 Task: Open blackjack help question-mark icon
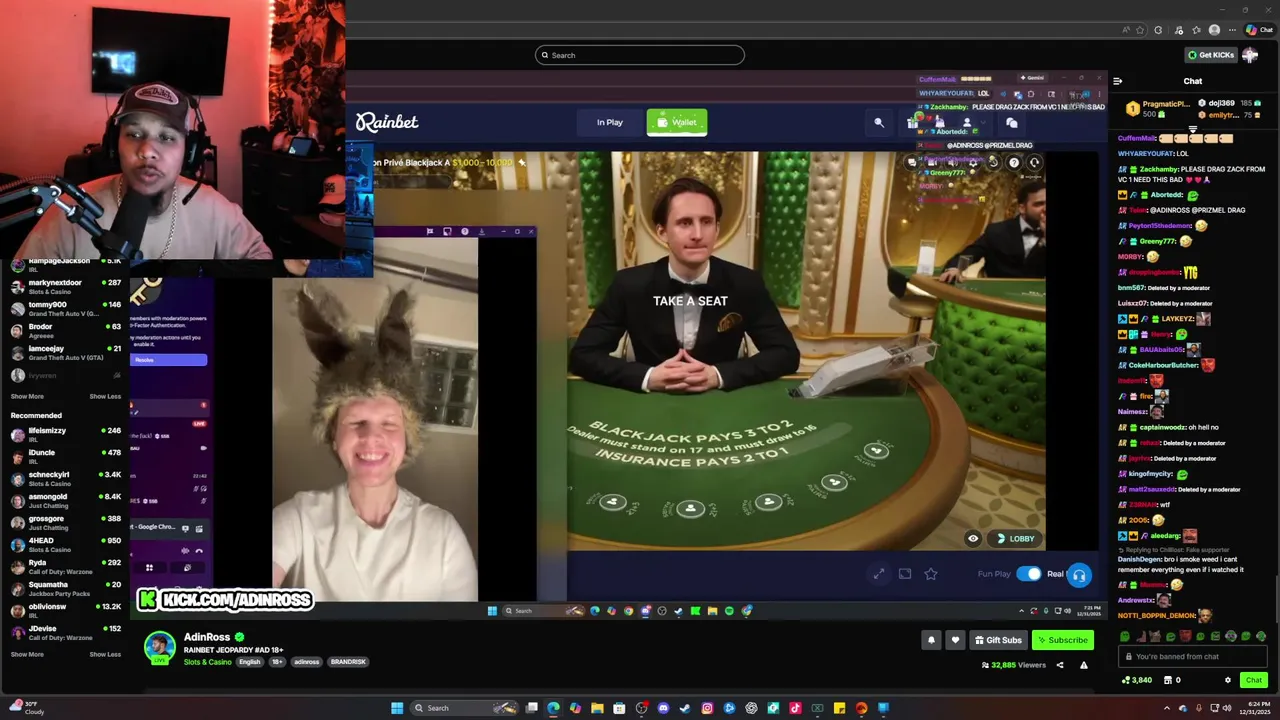[x=1014, y=162]
